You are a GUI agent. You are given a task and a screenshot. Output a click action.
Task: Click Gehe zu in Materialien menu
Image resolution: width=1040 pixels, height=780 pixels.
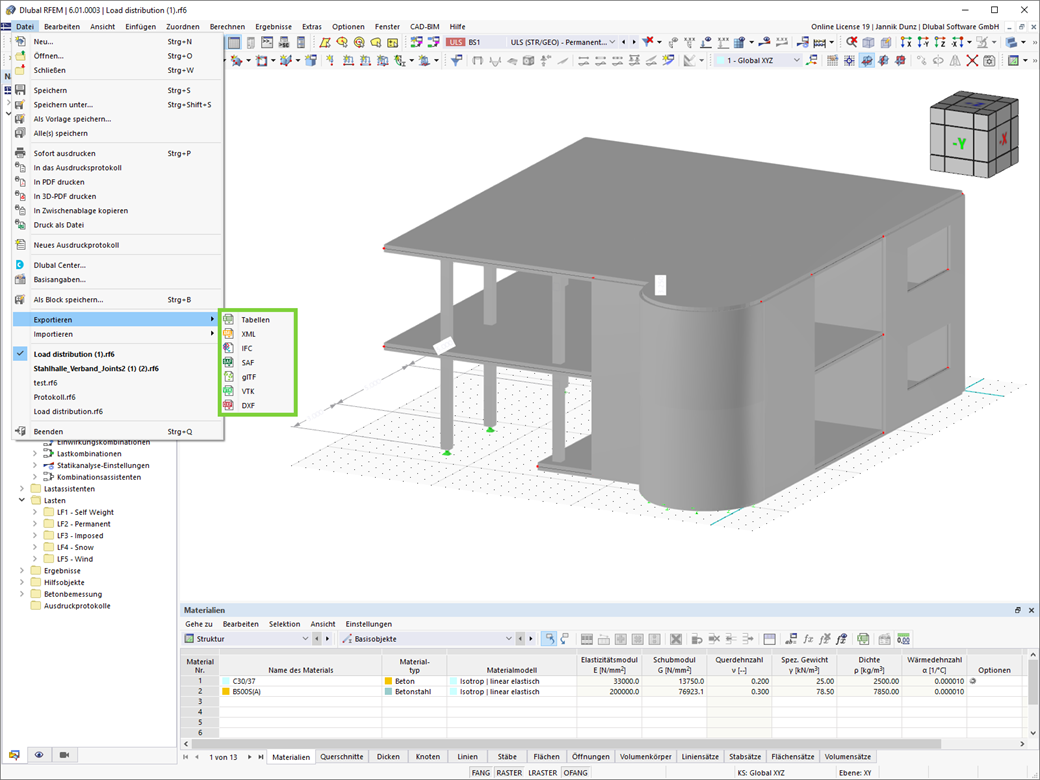click(x=199, y=624)
